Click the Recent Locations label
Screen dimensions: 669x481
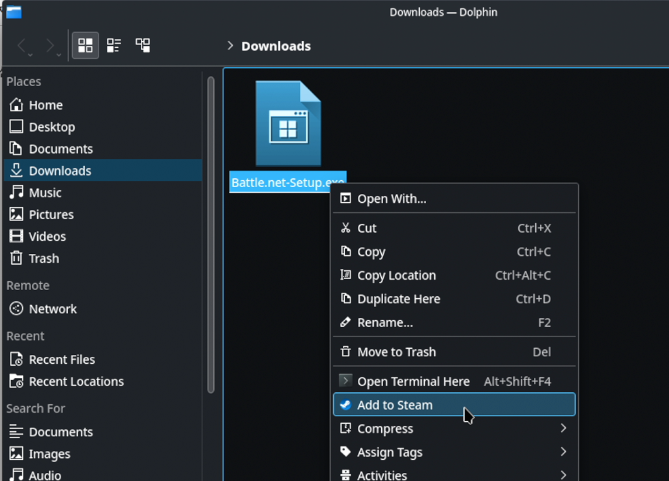pos(76,382)
